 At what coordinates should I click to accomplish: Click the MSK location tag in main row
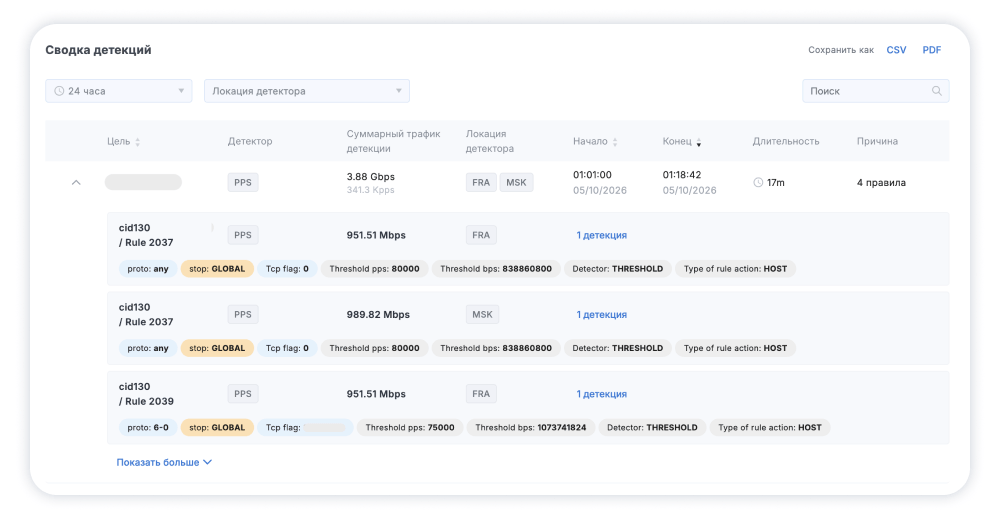coord(516,182)
